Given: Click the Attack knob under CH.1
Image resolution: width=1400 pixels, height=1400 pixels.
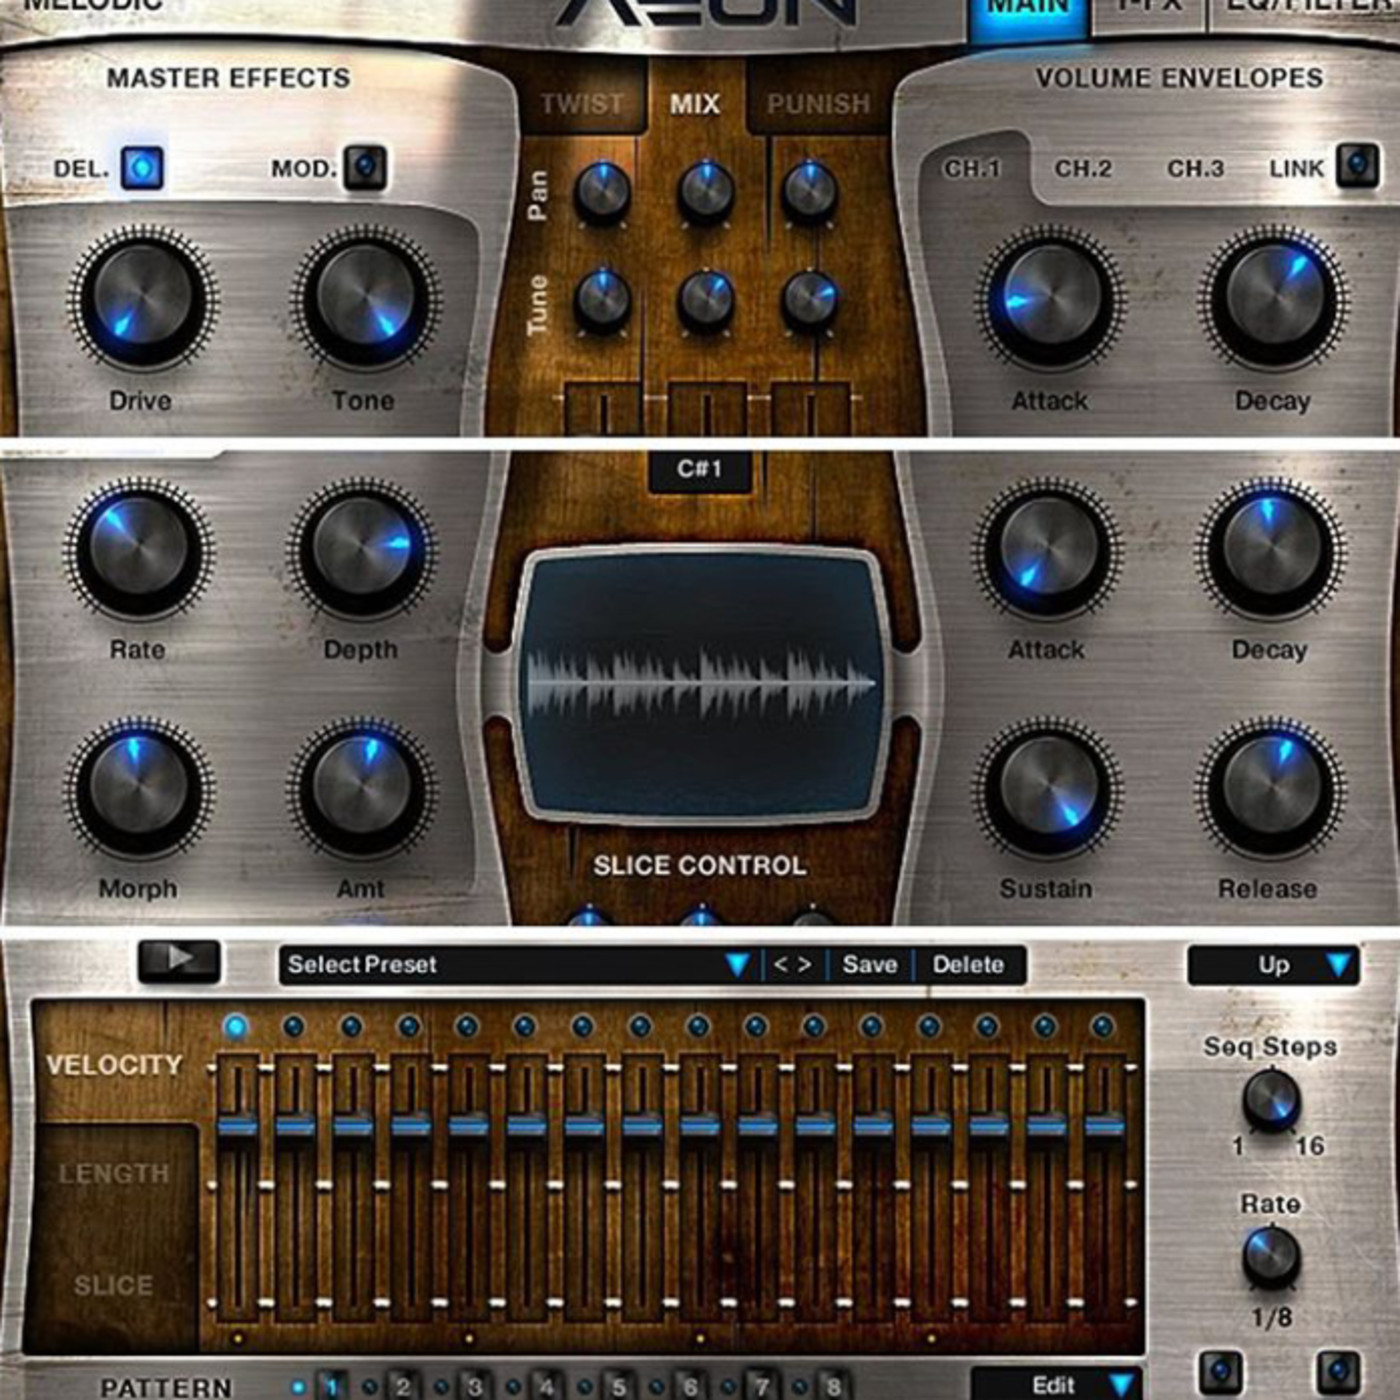Looking at the screenshot, I should click(1051, 299).
